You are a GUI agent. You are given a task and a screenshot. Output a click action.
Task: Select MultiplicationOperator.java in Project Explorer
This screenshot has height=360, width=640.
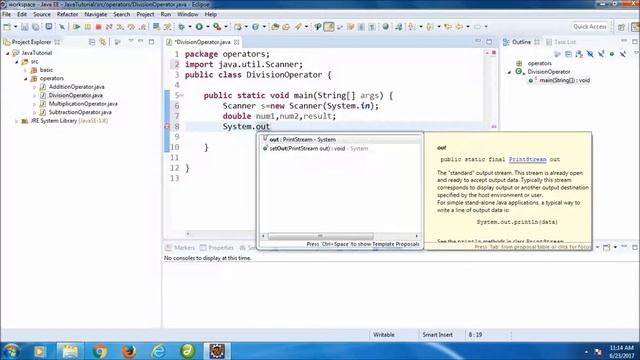pos(83,104)
